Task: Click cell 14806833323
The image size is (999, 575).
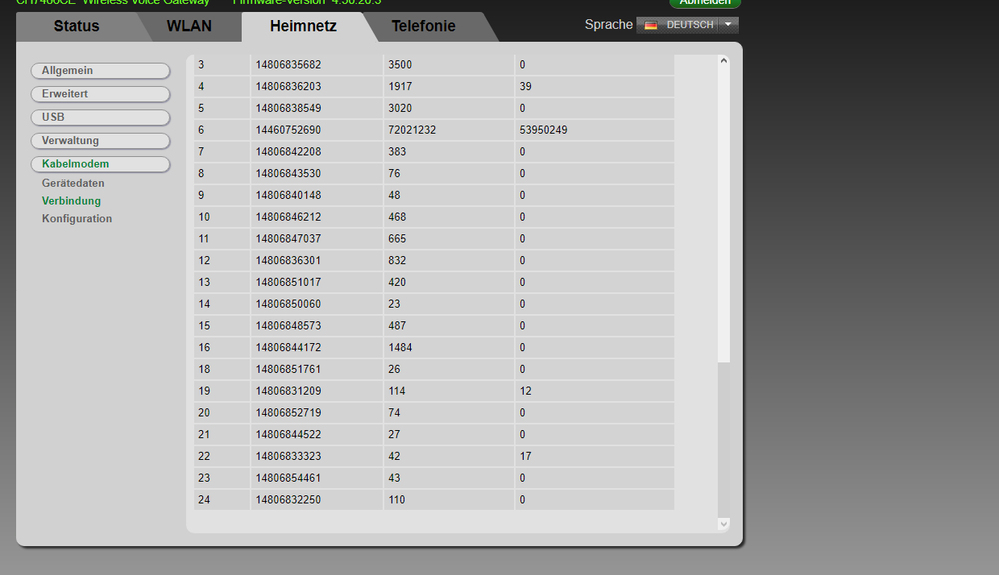Action: [317, 456]
